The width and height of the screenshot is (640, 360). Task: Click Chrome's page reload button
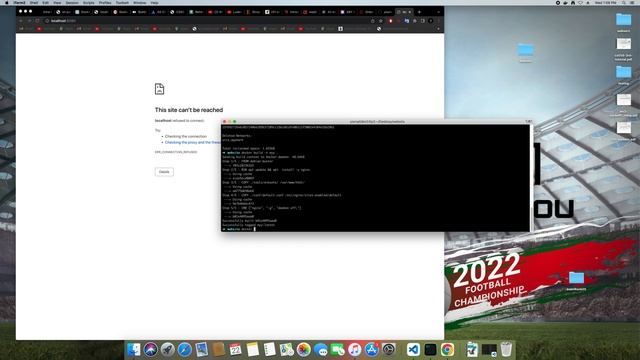38,21
